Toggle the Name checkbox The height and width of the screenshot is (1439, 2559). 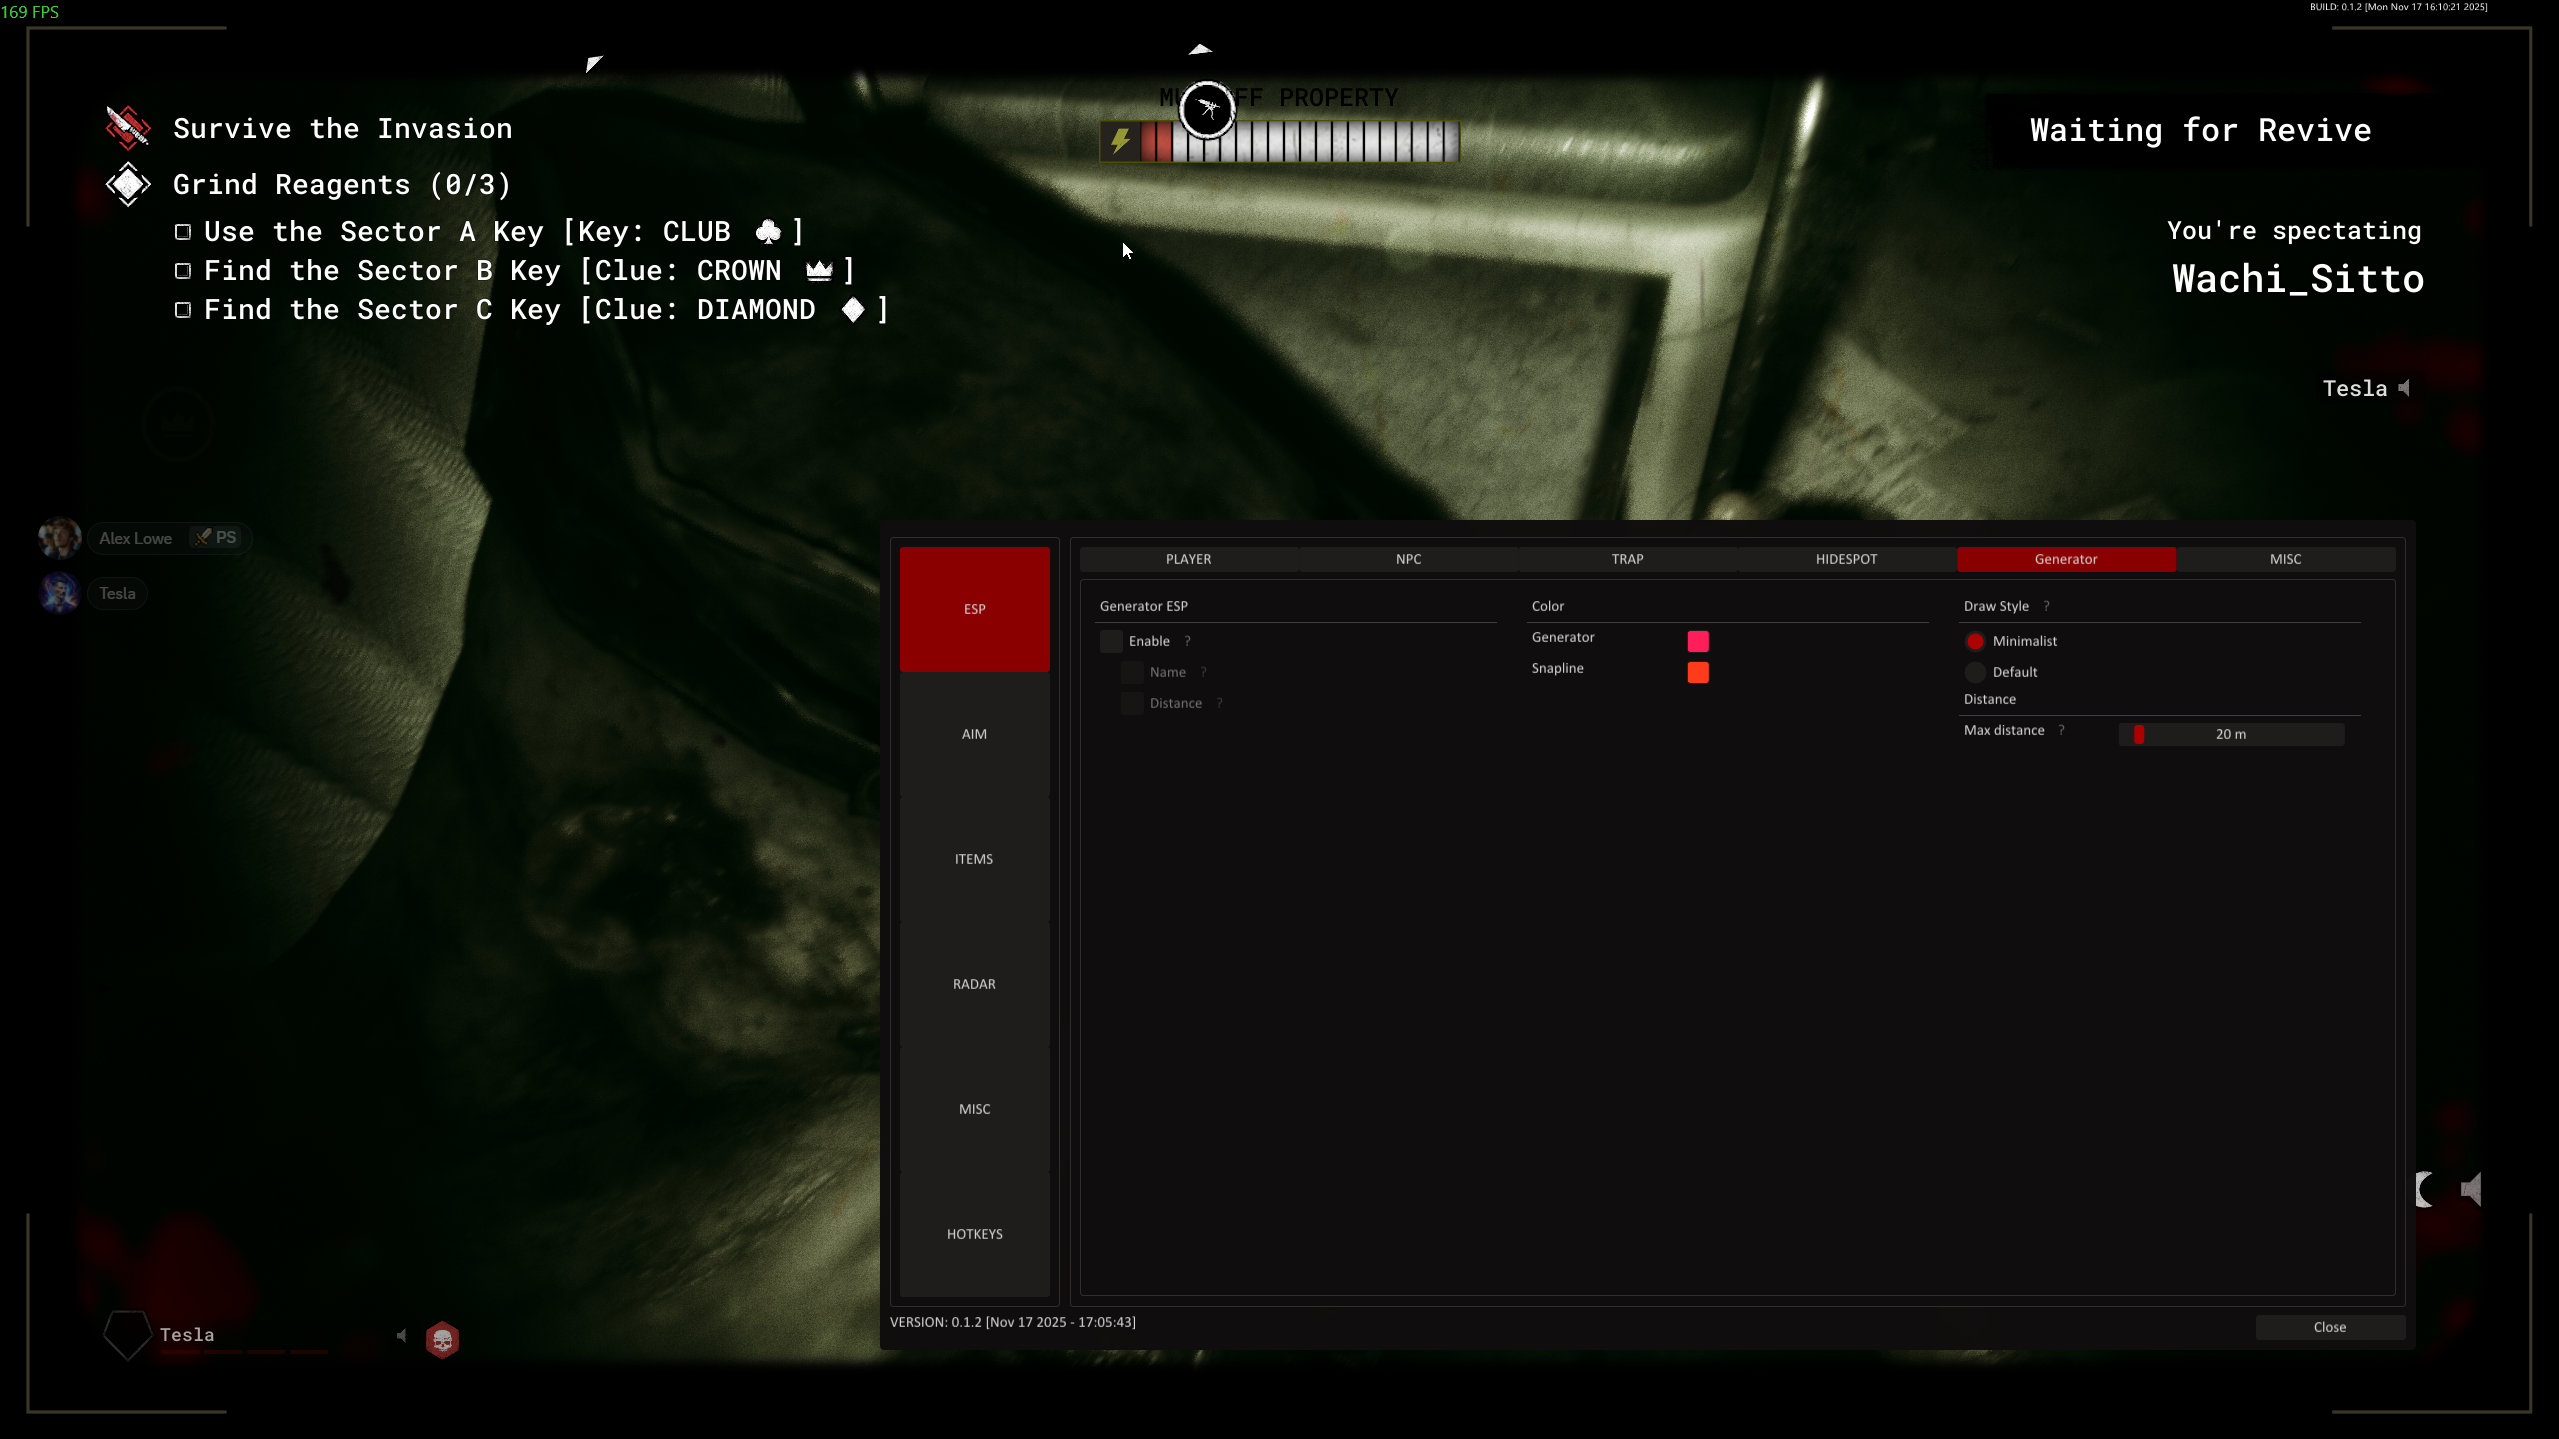[x=1132, y=672]
